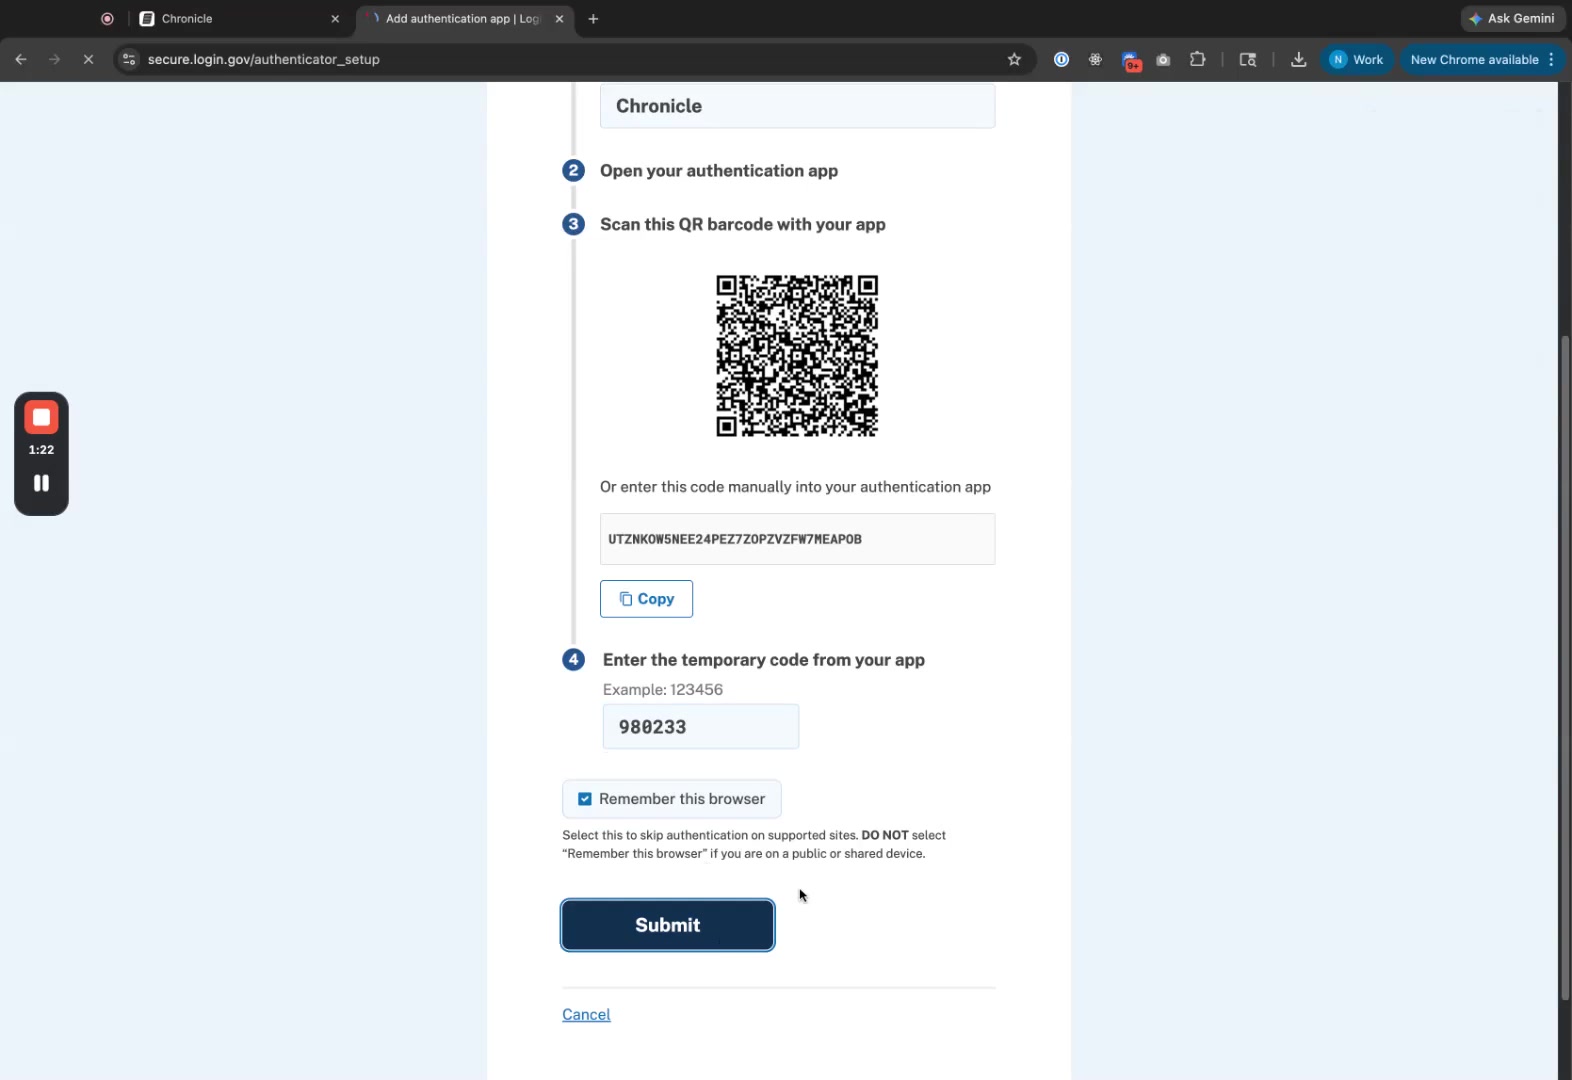Click the temporary code input field
Screen dimensions: 1572x1080
(x=700, y=727)
